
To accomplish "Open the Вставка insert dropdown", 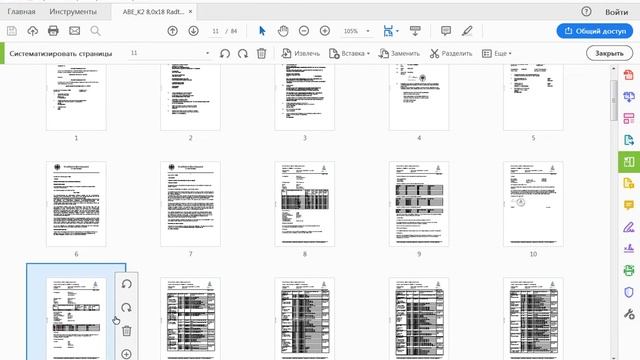I will tap(349, 53).
